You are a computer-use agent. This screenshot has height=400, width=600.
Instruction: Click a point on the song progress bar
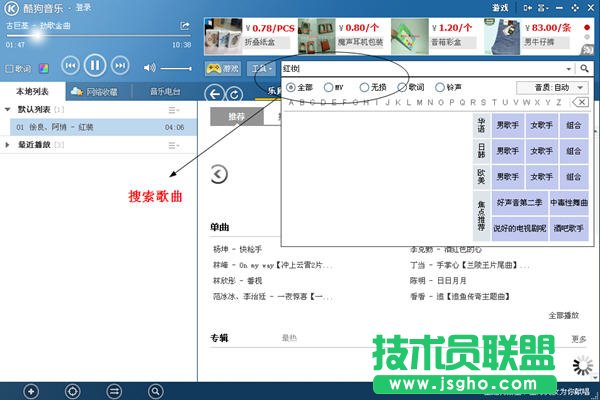pos(98,36)
